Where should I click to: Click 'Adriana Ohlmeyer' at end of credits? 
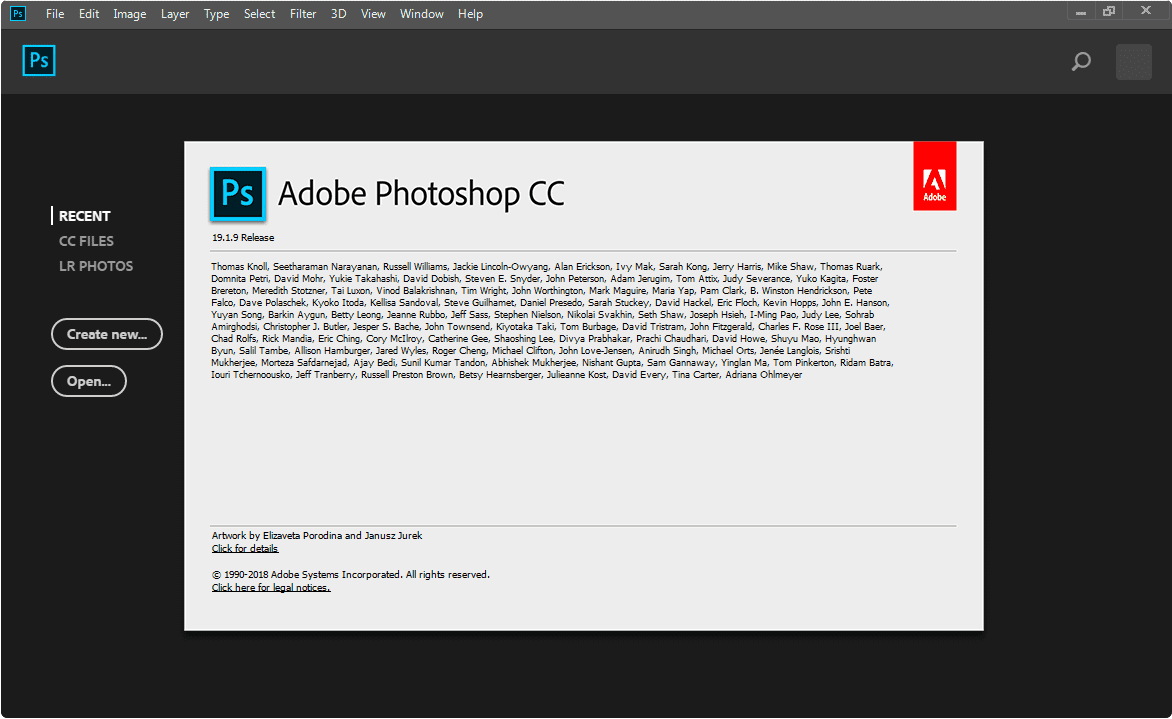pos(763,375)
